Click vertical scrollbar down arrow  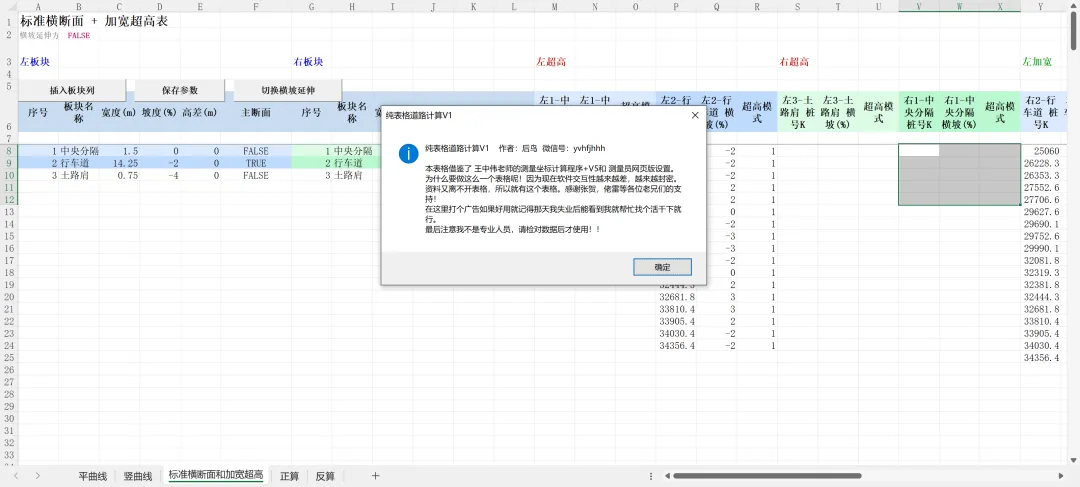[1074, 459]
